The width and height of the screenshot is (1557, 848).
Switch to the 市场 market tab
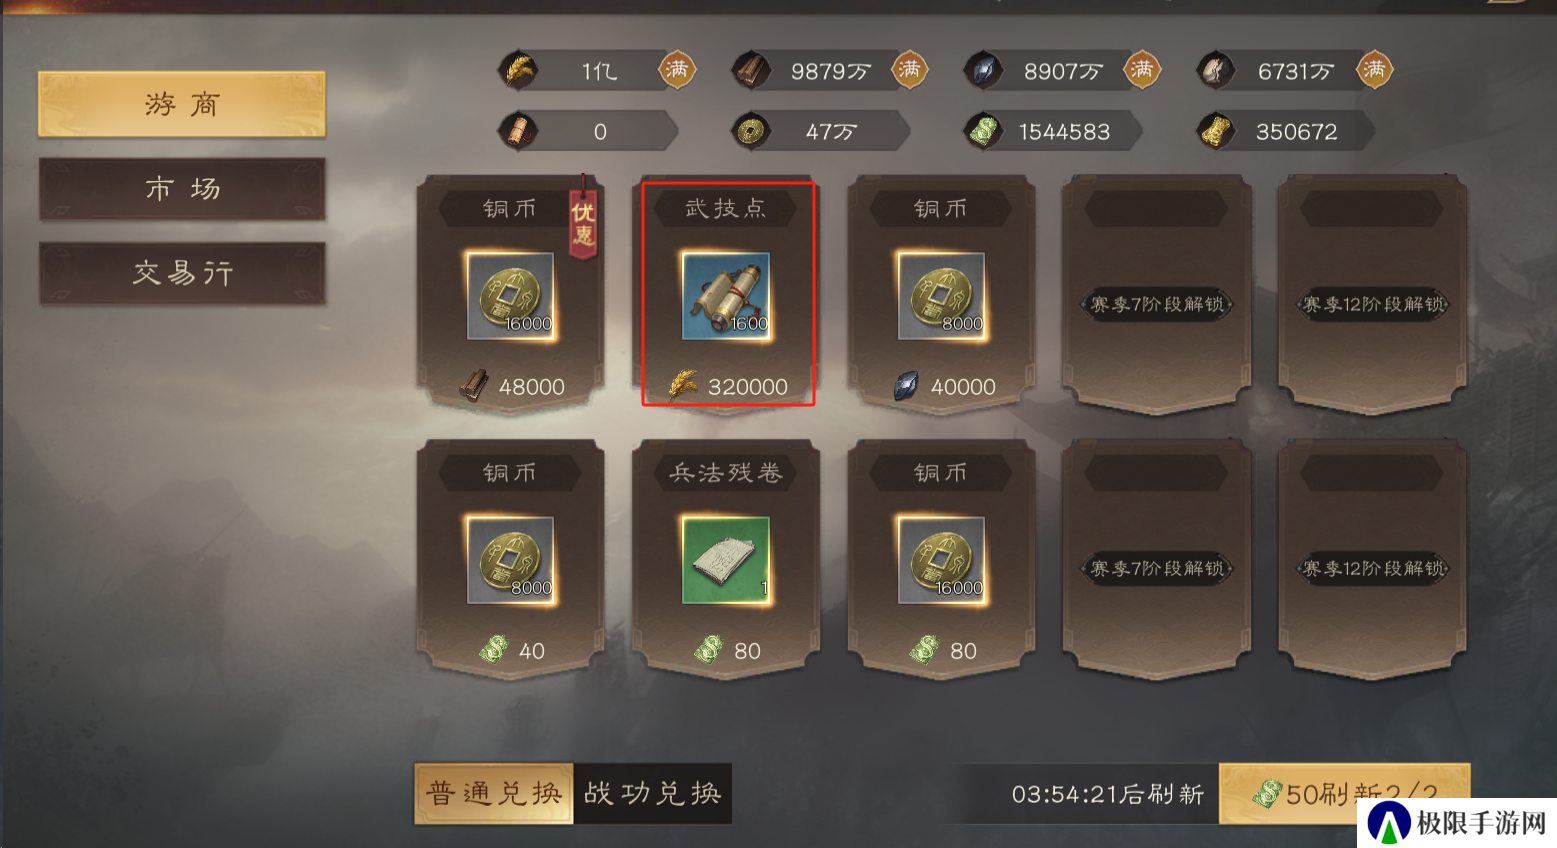(182, 188)
